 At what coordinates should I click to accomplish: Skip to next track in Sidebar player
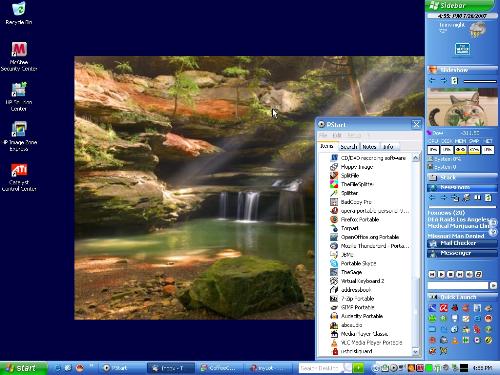[x=460, y=274]
